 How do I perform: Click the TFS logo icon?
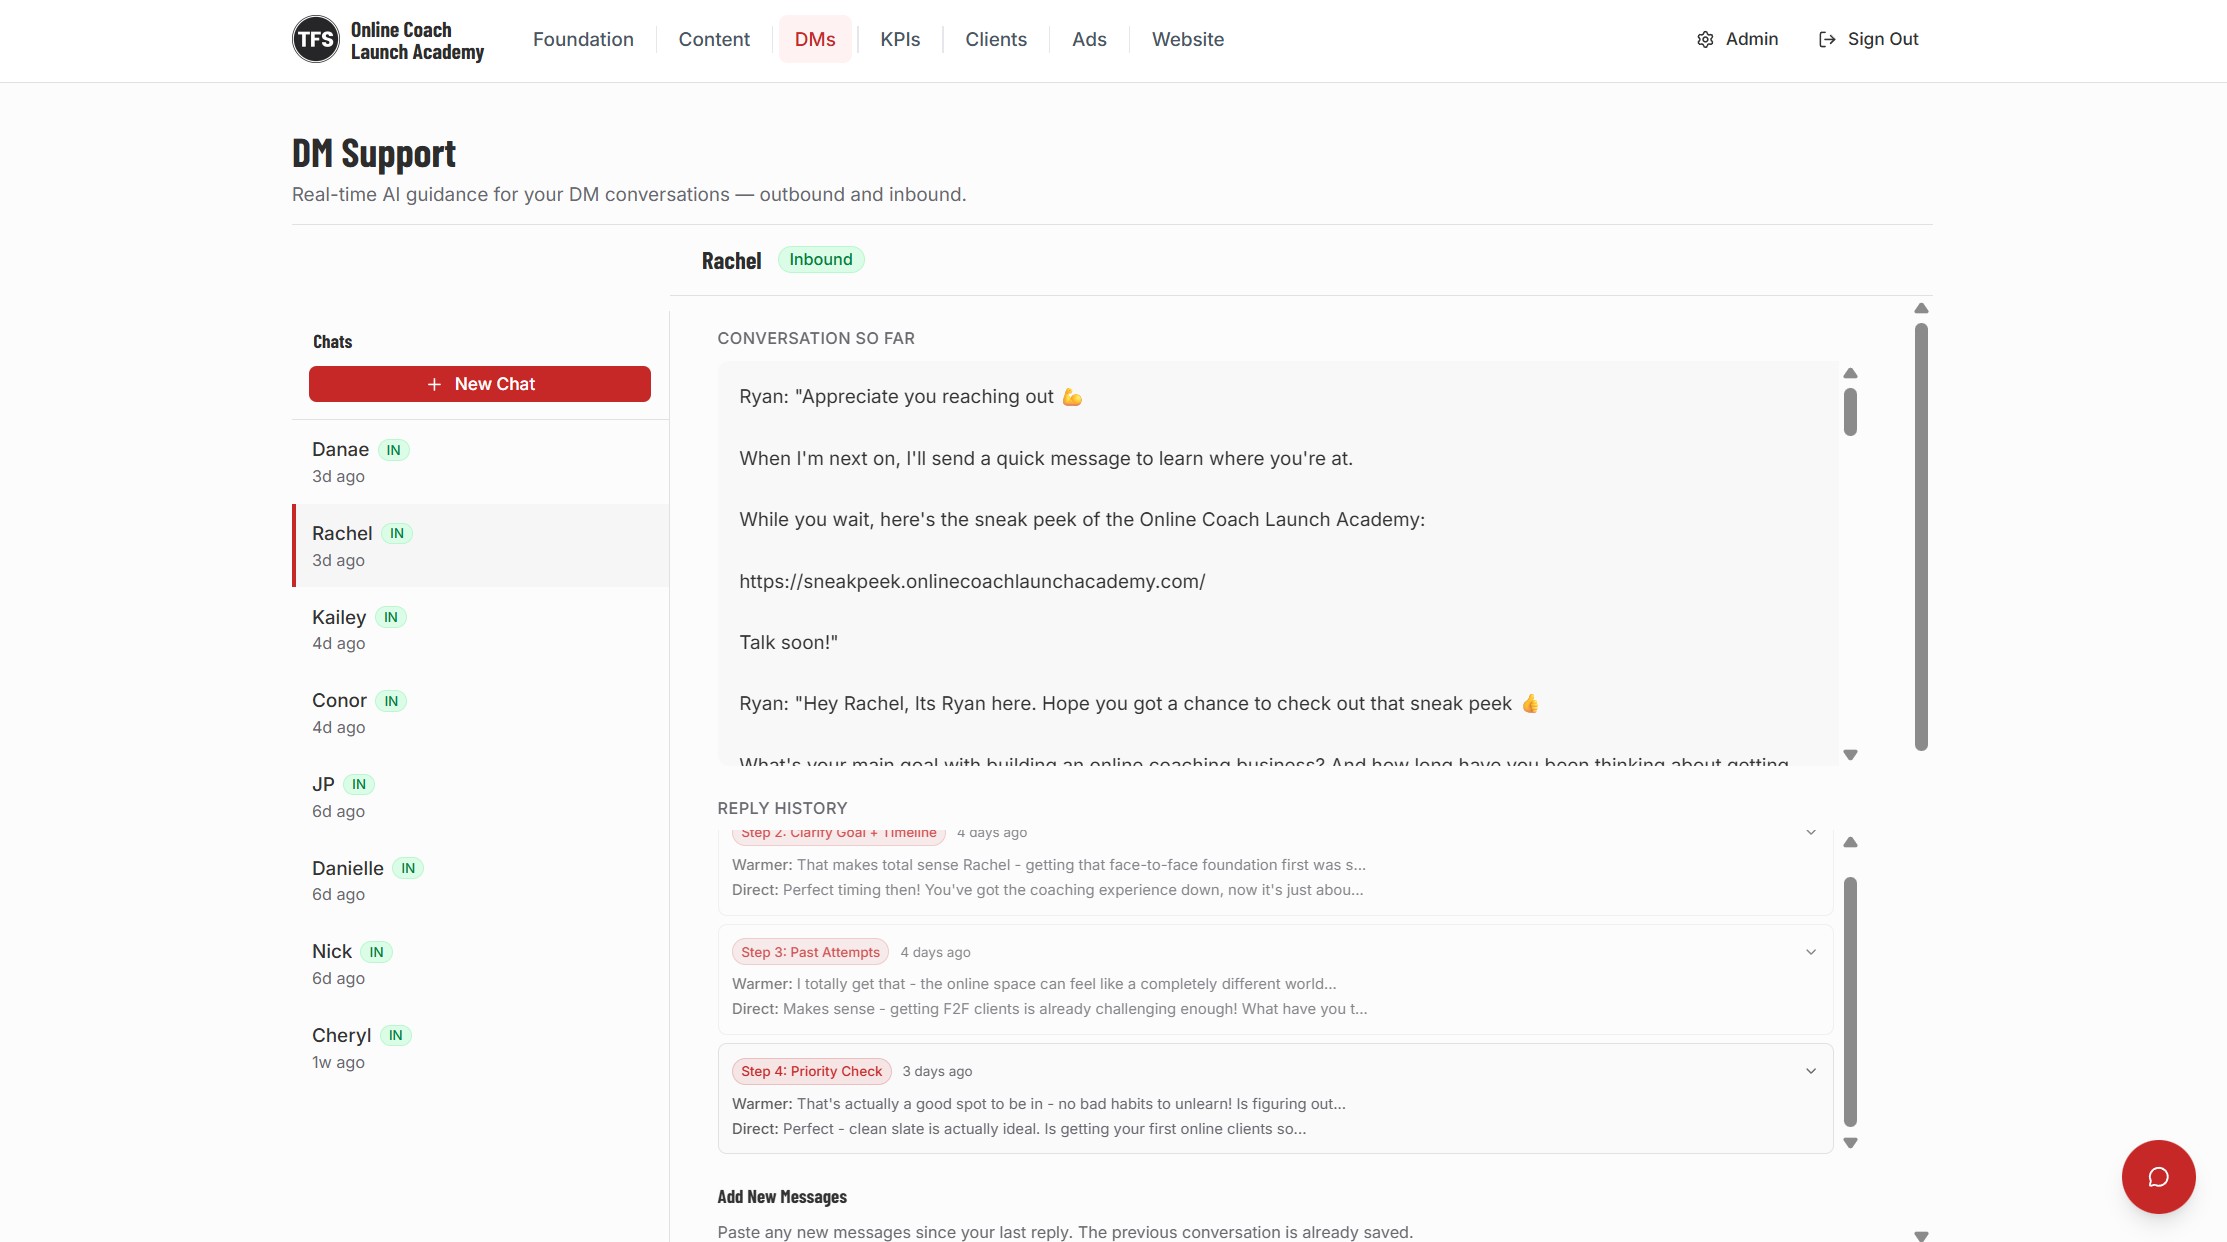pos(316,39)
